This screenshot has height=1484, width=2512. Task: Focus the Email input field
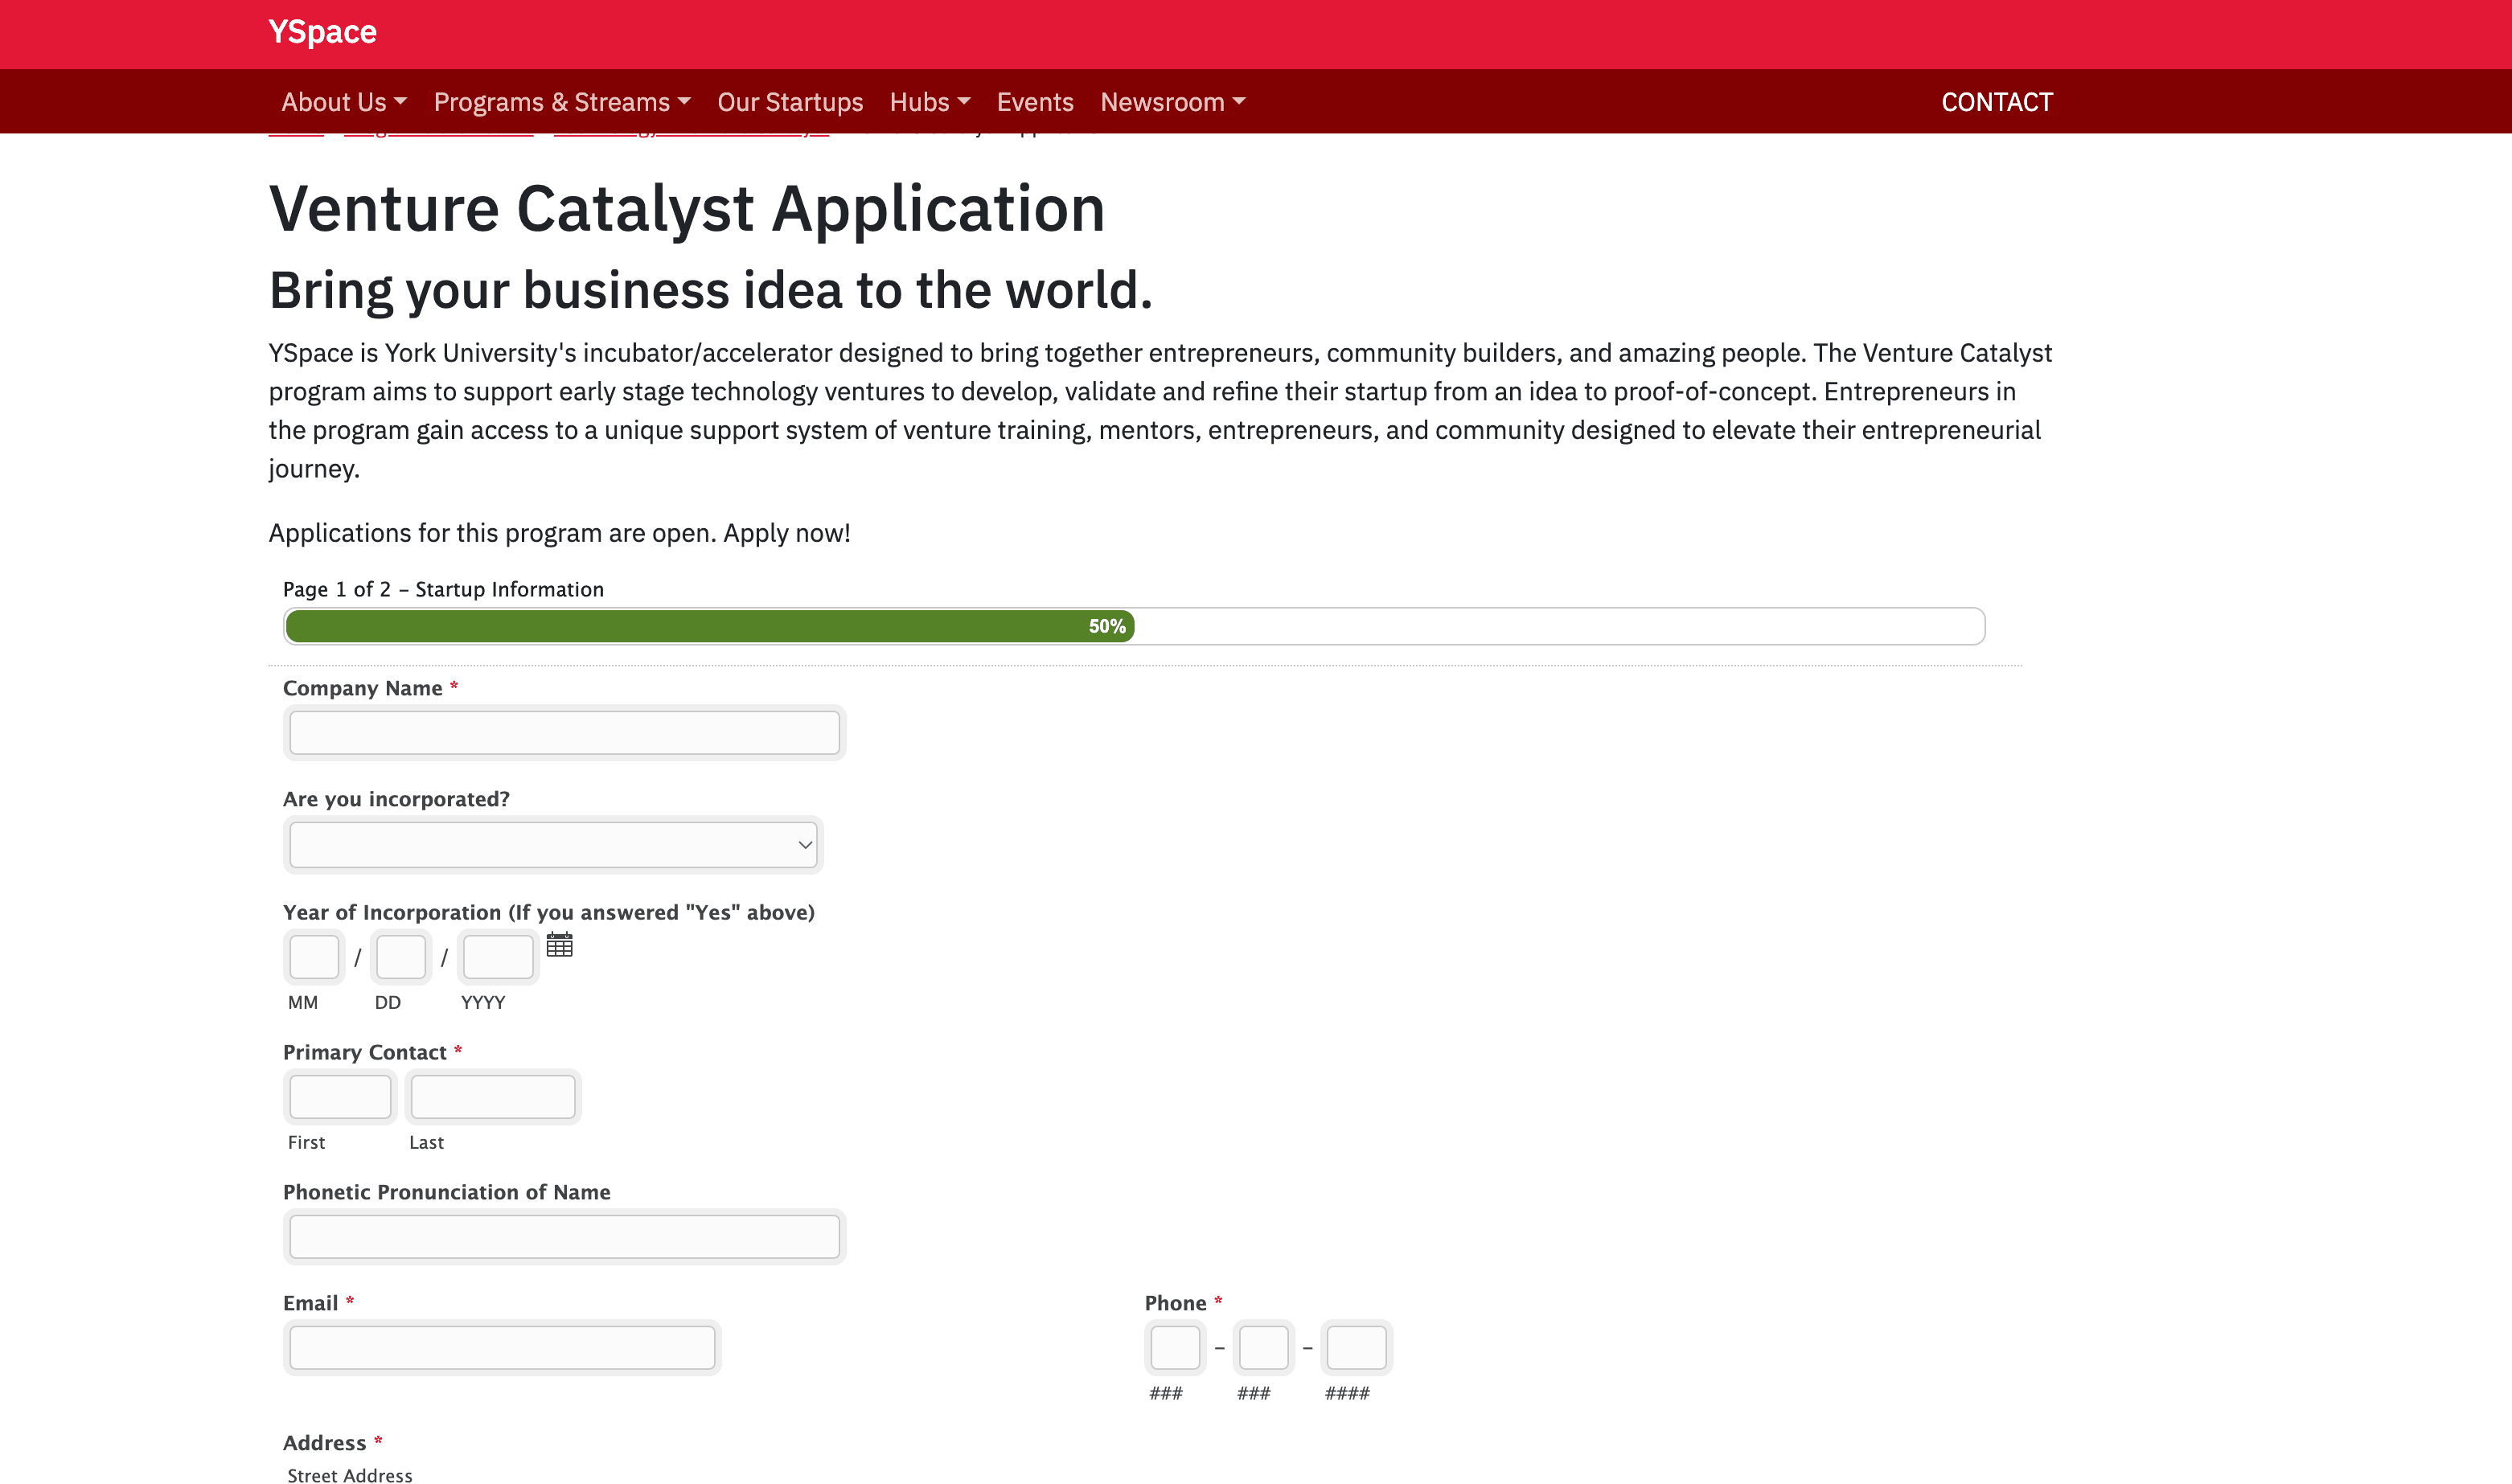(502, 1348)
